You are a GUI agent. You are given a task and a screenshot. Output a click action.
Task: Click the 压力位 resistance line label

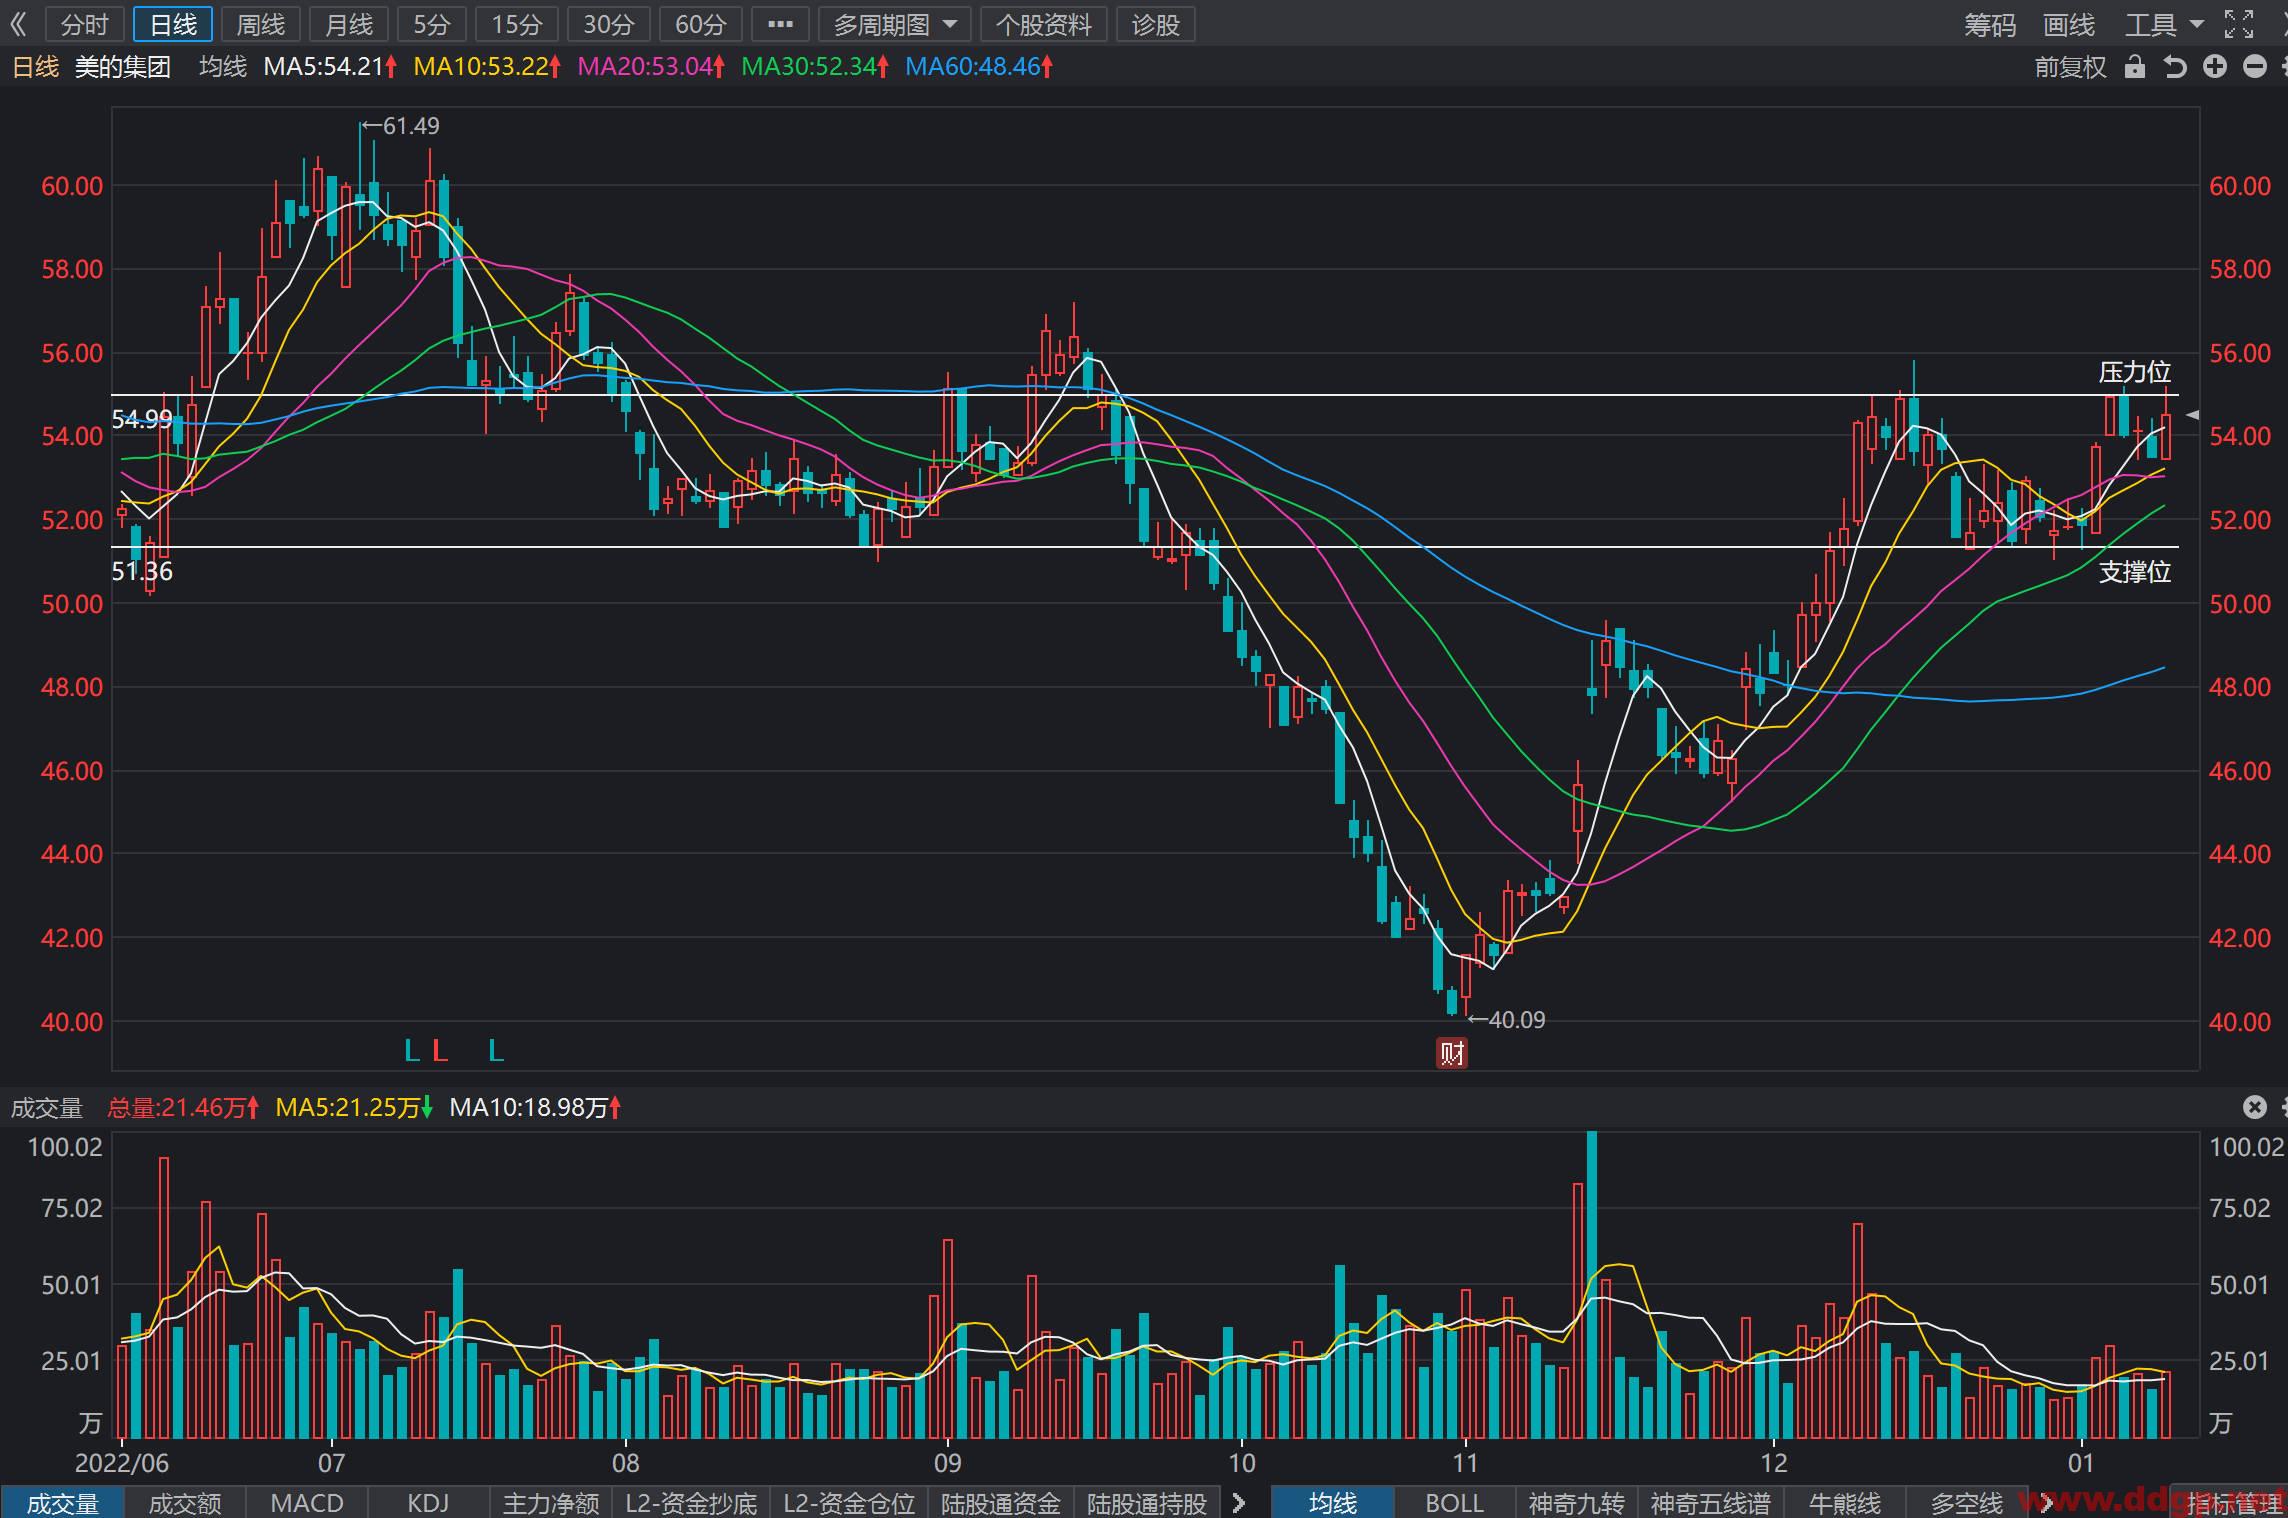(2135, 372)
